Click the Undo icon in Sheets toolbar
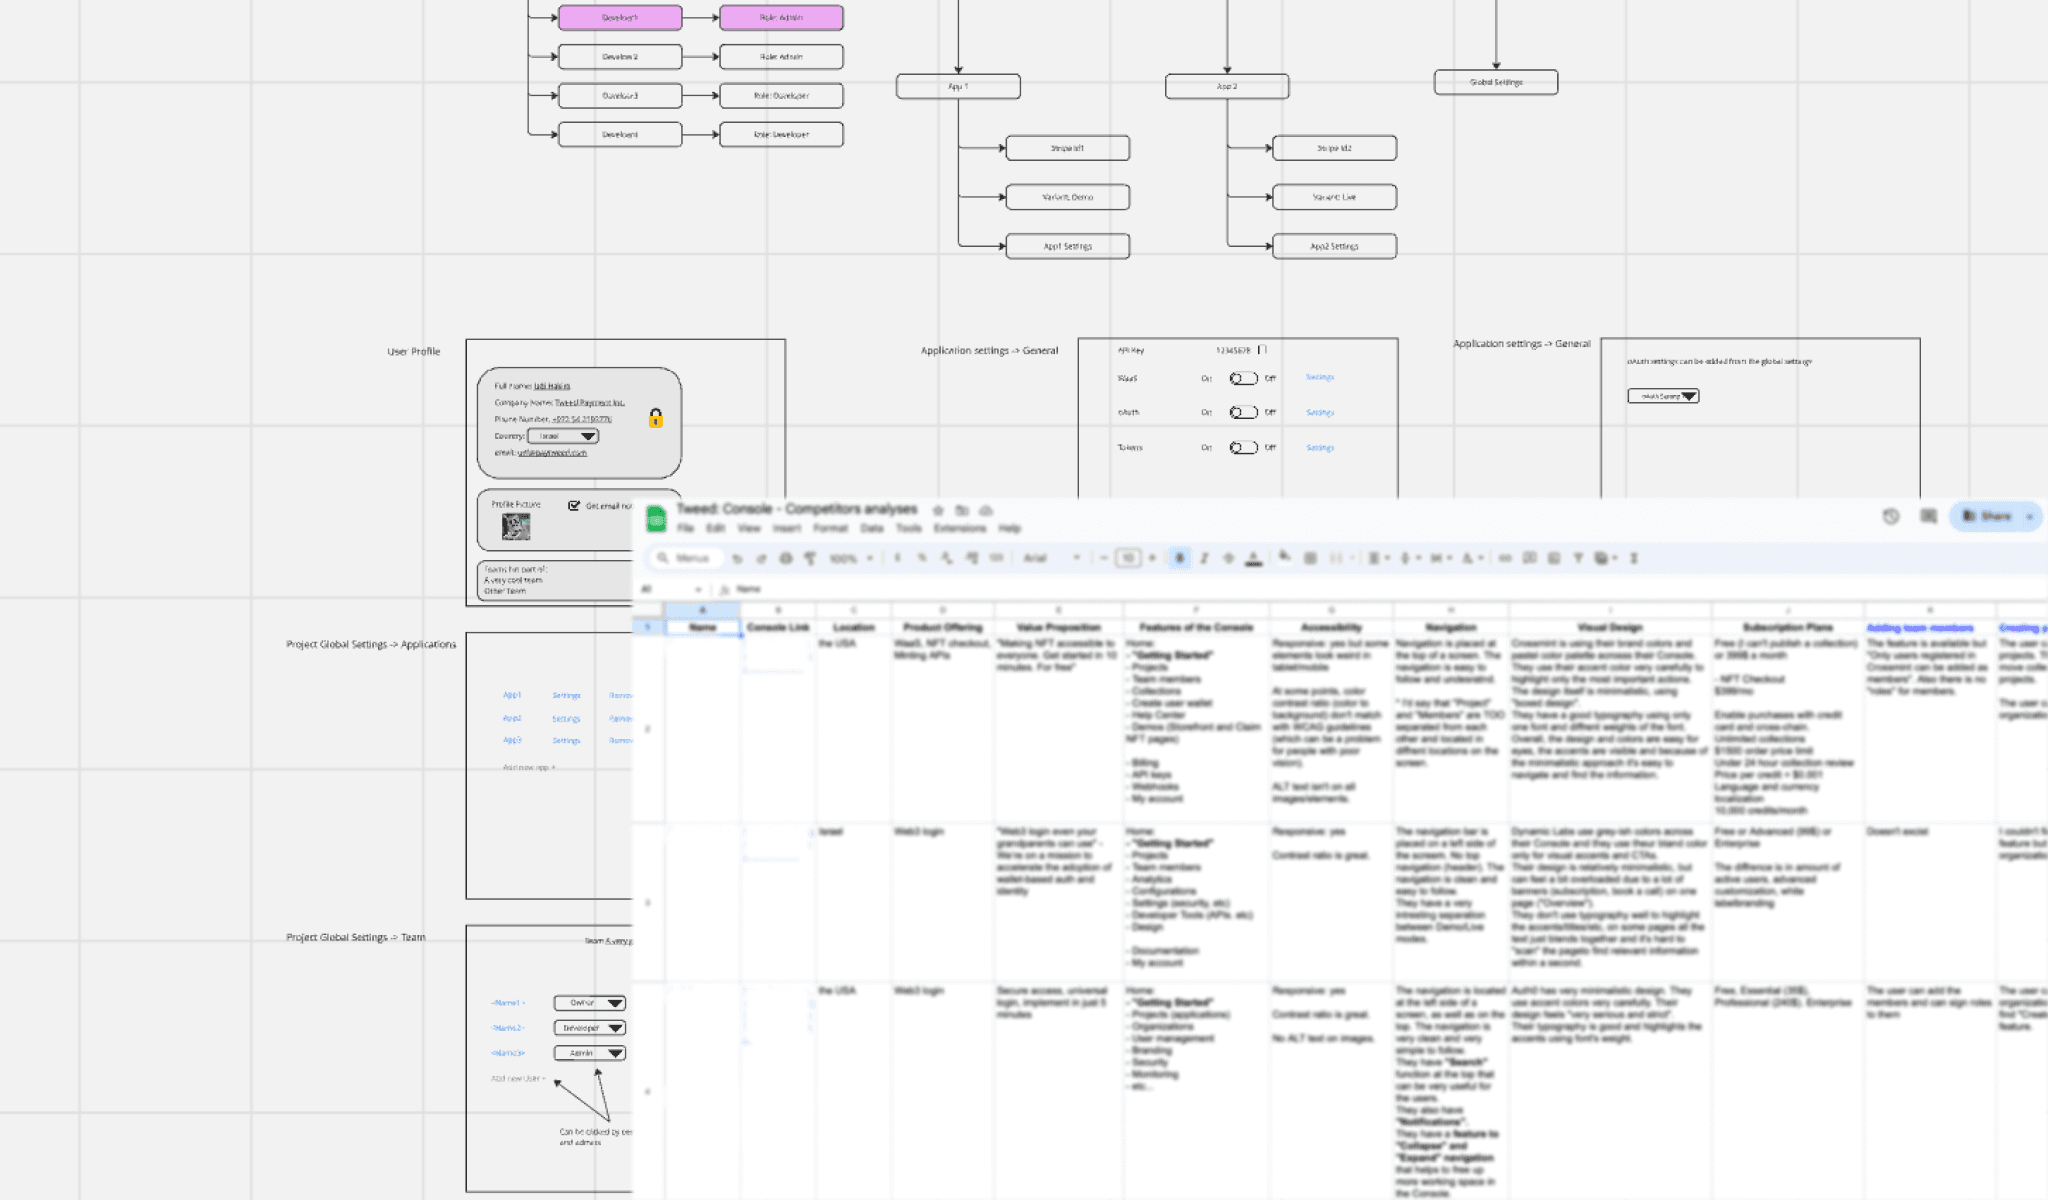The width and height of the screenshot is (2048, 1200). pyautogui.click(x=737, y=558)
